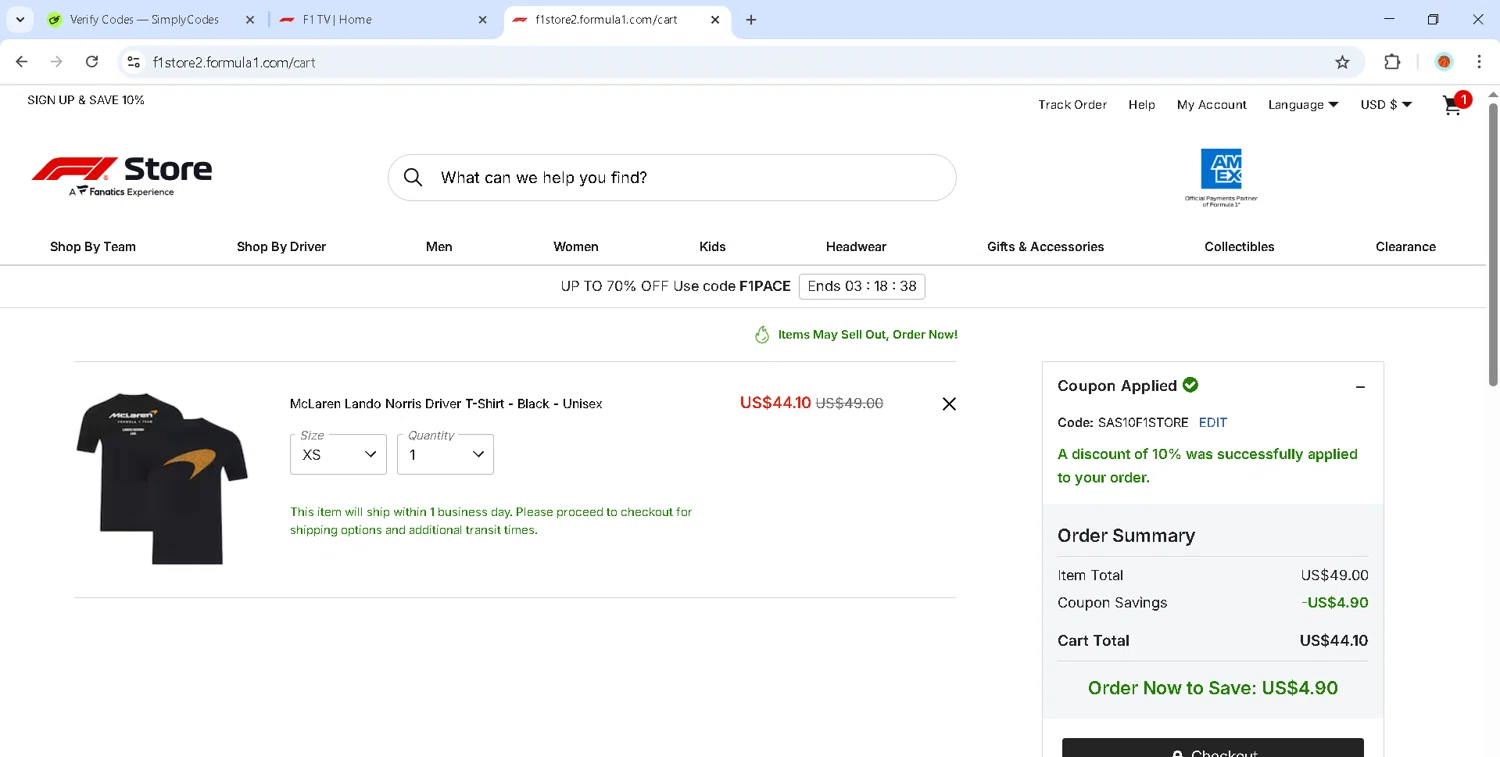
Task: Edit the coupon code SAS10F1STORE
Action: coord(1213,423)
